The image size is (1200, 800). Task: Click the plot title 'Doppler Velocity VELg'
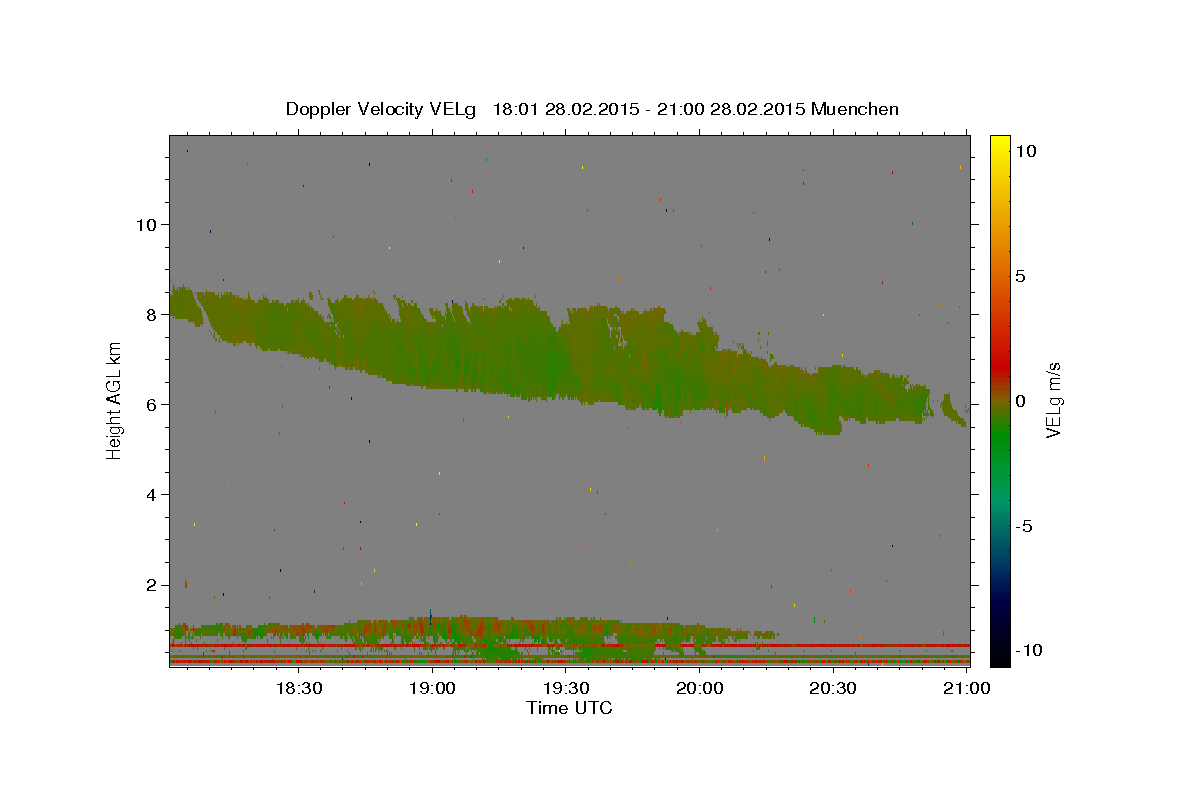click(x=380, y=109)
